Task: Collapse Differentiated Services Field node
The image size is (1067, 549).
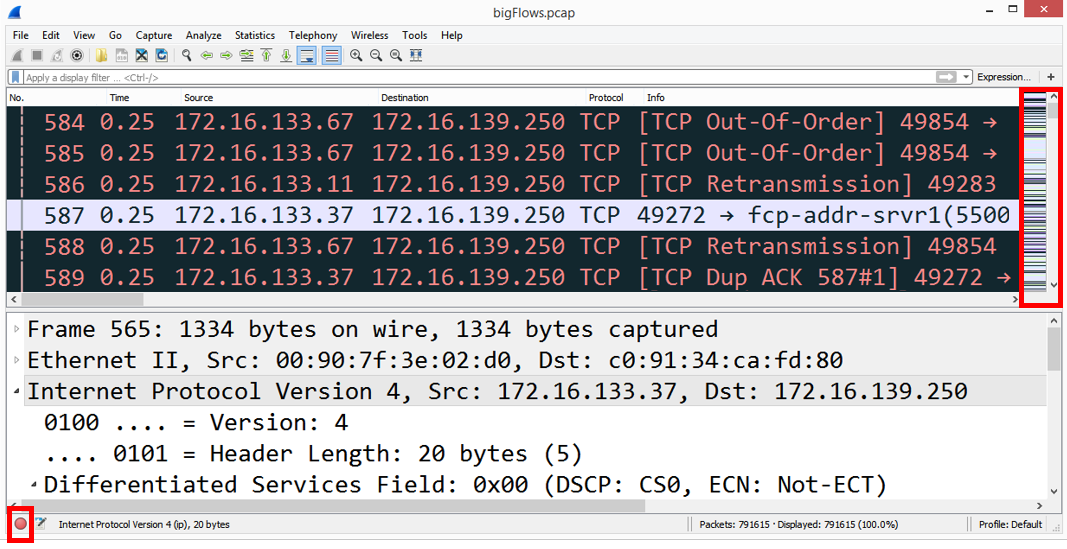Action: click(33, 485)
